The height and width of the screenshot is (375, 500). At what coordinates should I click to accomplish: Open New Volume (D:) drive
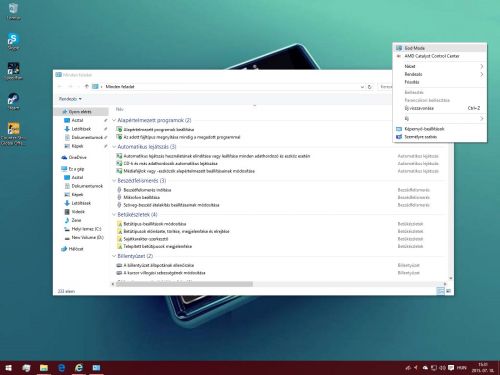coord(88,237)
